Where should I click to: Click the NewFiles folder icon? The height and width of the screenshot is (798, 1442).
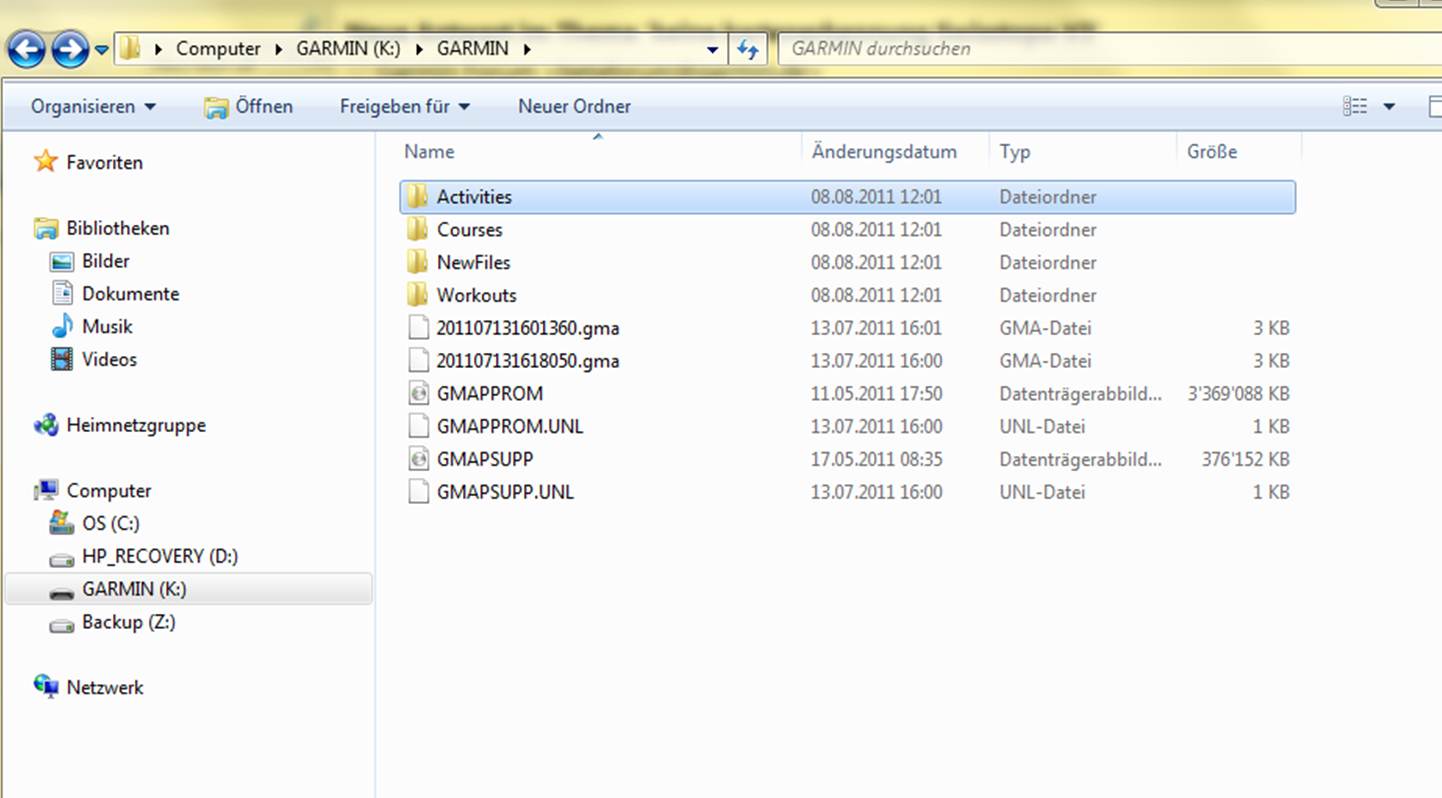pyautogui.click(x=417, y=262)
